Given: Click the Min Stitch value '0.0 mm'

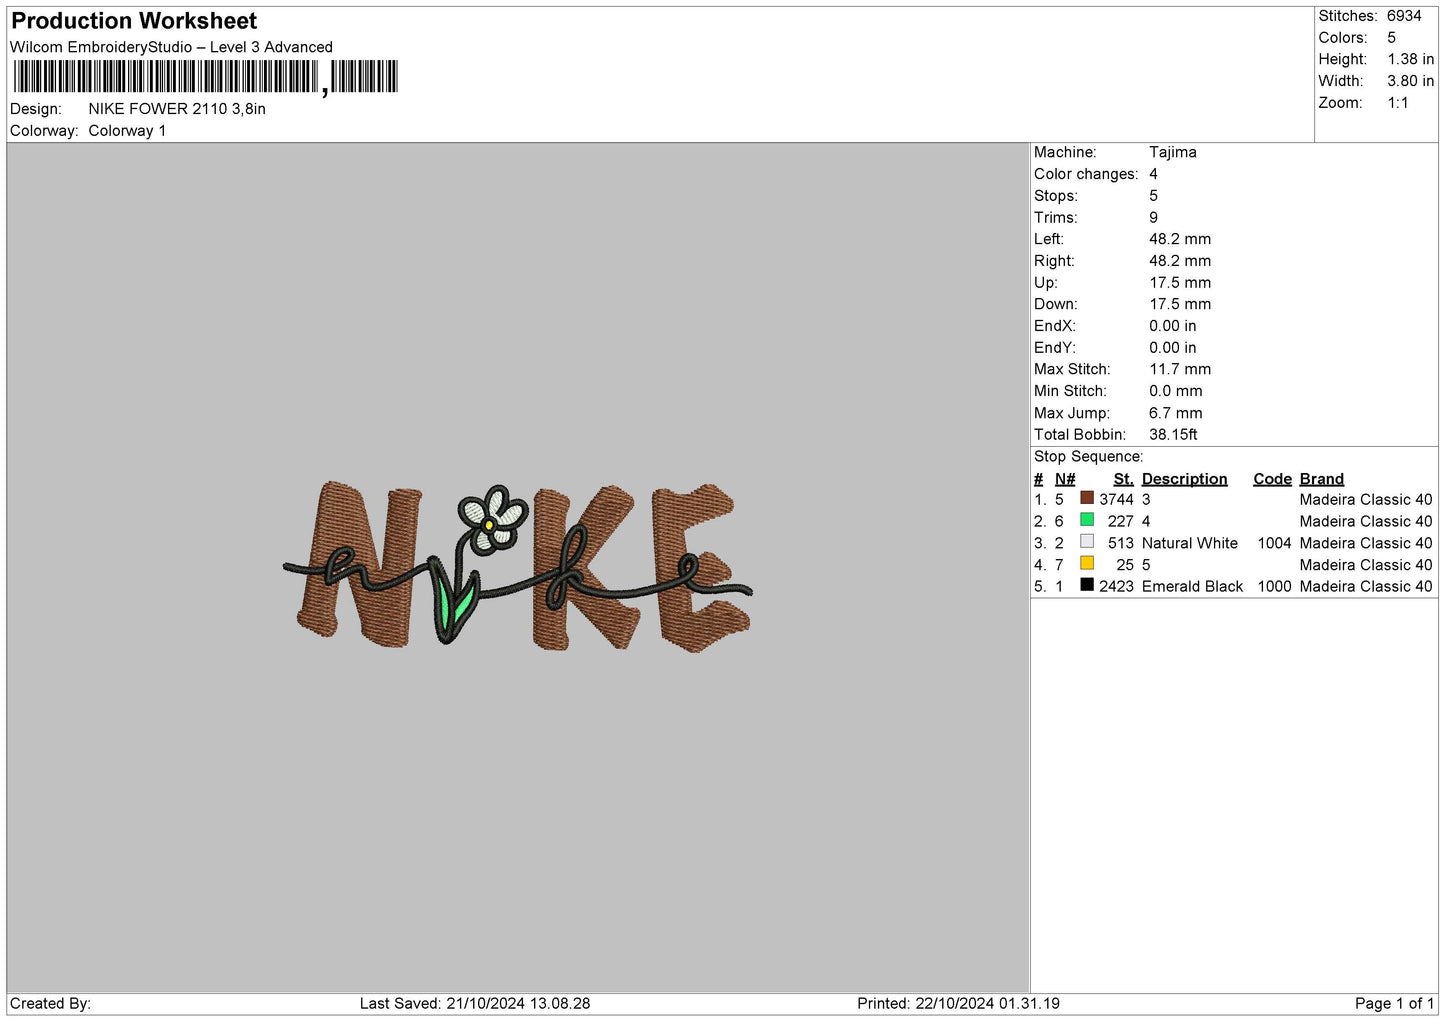Looking at the screenshot, I should (x=1176, y=391).
